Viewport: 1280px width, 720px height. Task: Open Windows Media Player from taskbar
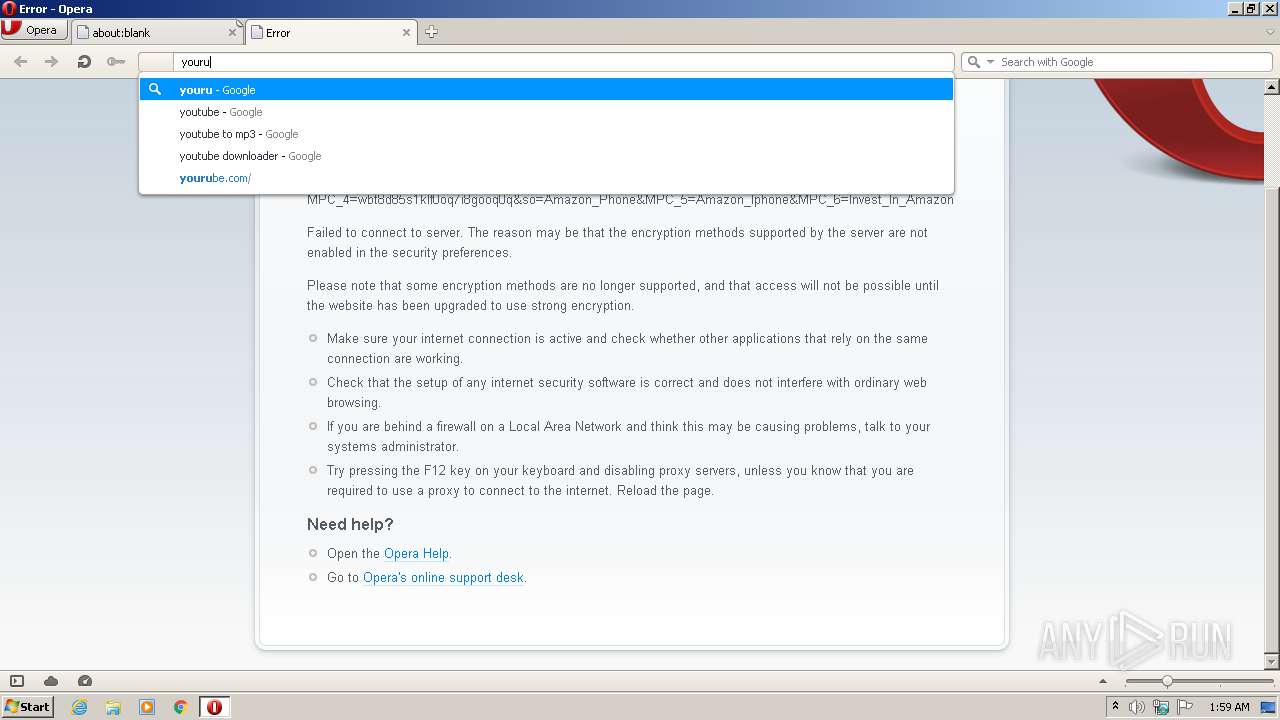click(147, 707)
